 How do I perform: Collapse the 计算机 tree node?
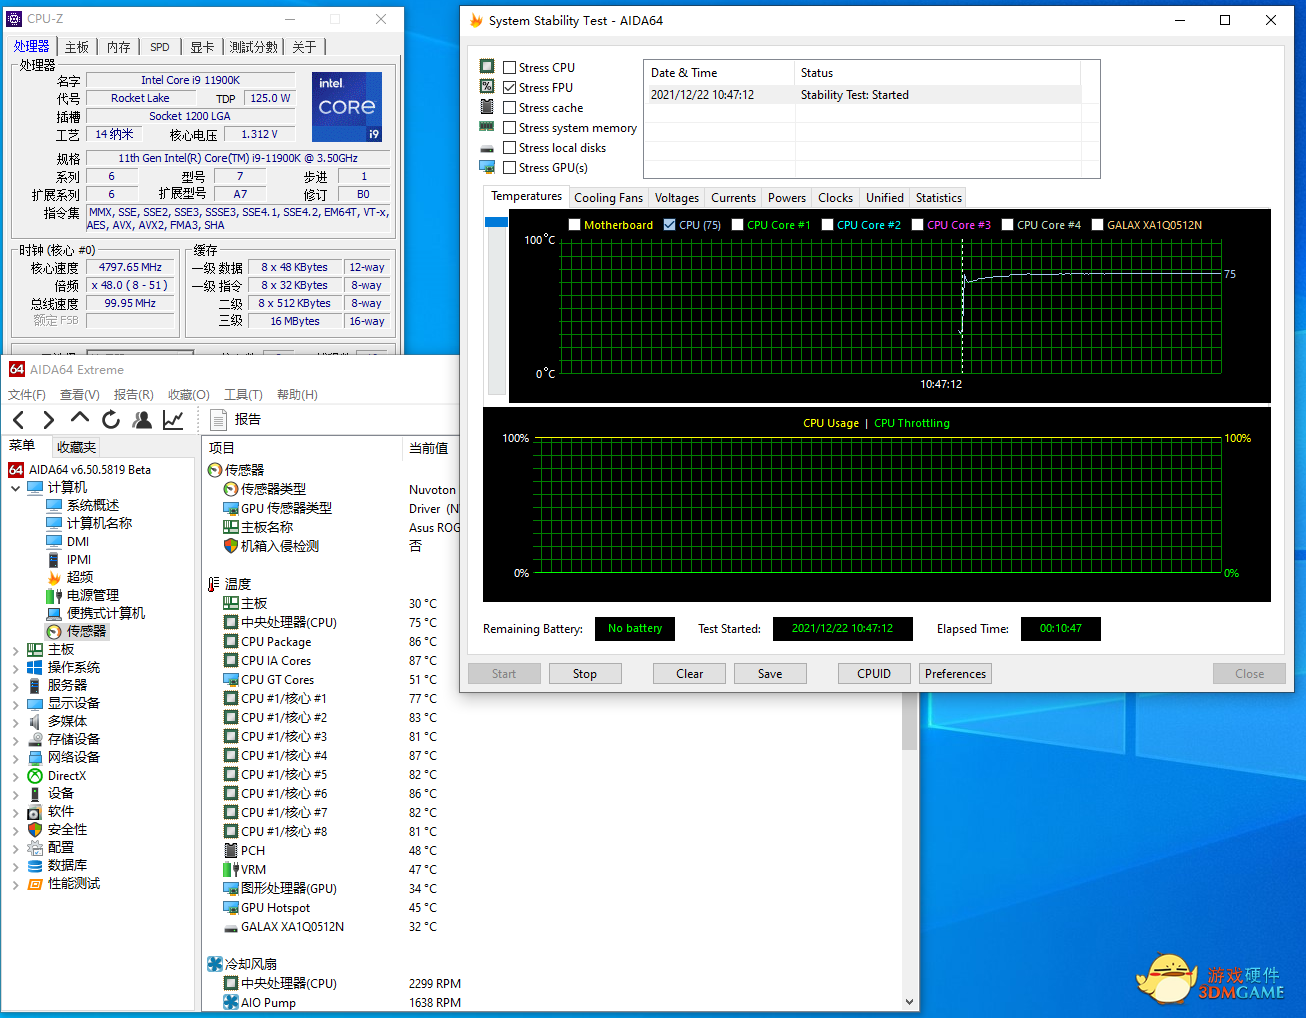coord(15,488)
